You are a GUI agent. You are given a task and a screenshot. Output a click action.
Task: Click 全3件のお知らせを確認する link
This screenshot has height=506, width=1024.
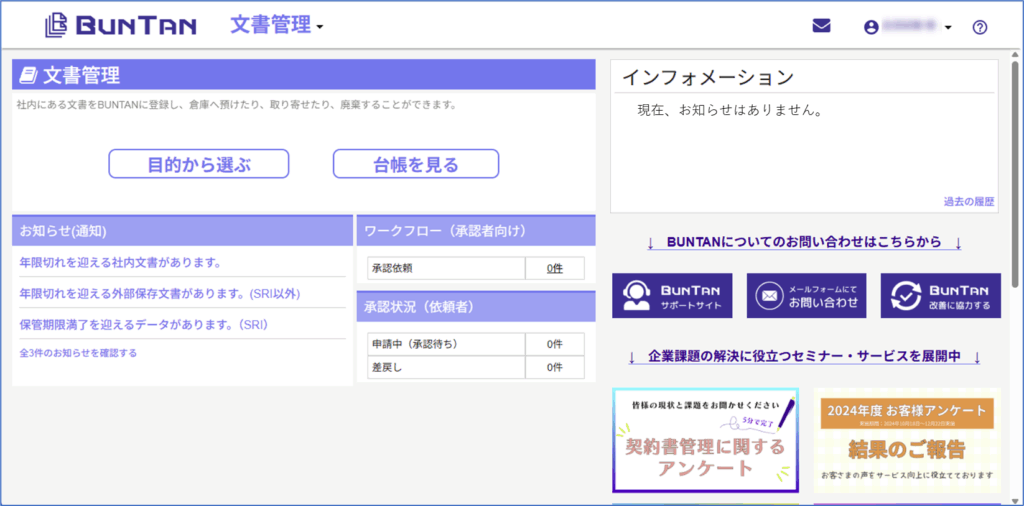point(78,353)
